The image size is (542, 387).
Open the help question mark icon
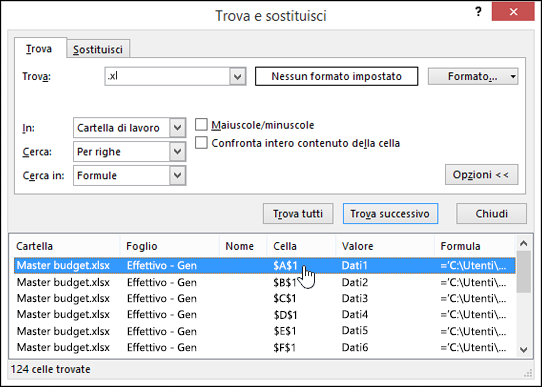click(478, 12)
